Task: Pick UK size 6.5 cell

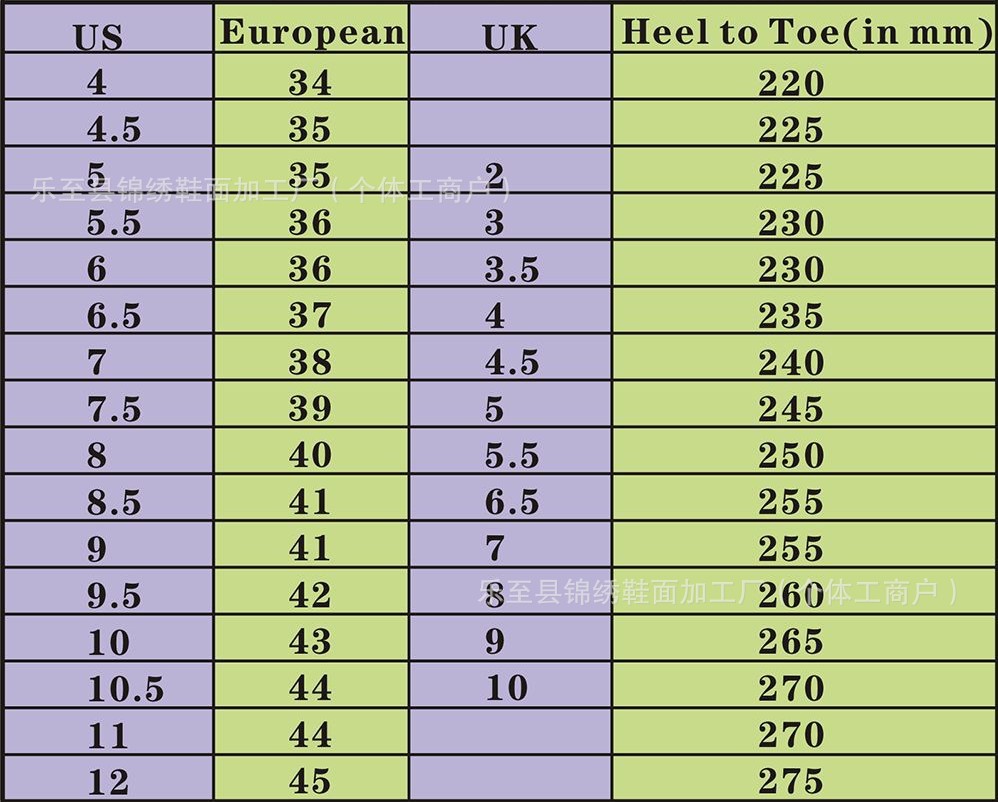Action: pos(512,502)
